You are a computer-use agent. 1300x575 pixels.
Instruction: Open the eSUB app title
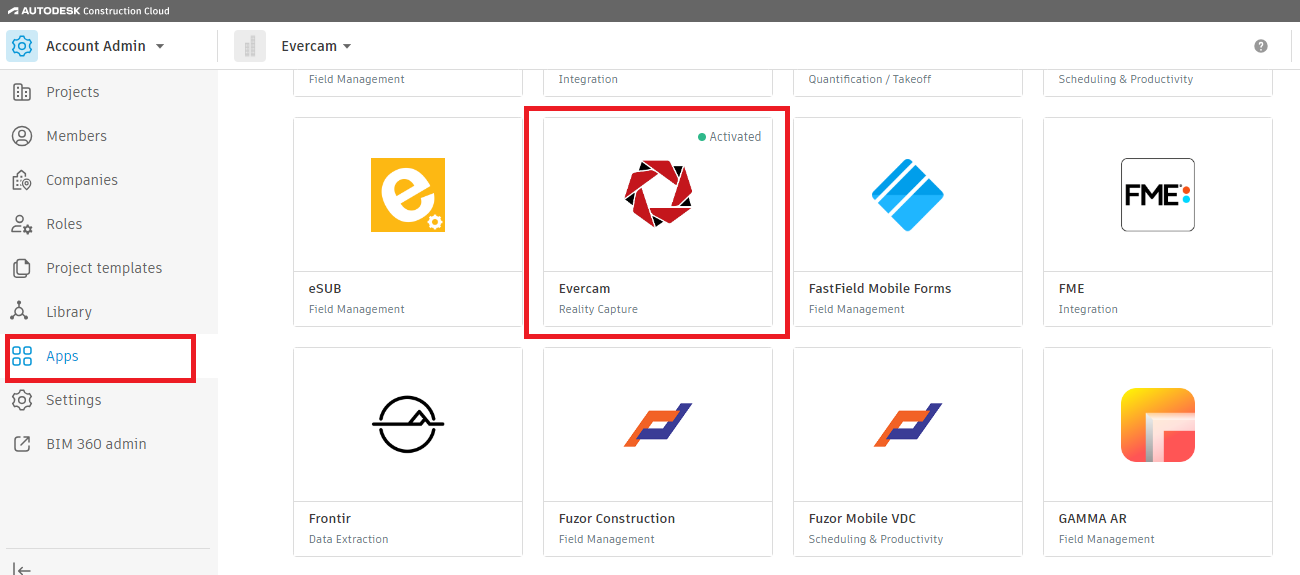(x=325, y=288)
